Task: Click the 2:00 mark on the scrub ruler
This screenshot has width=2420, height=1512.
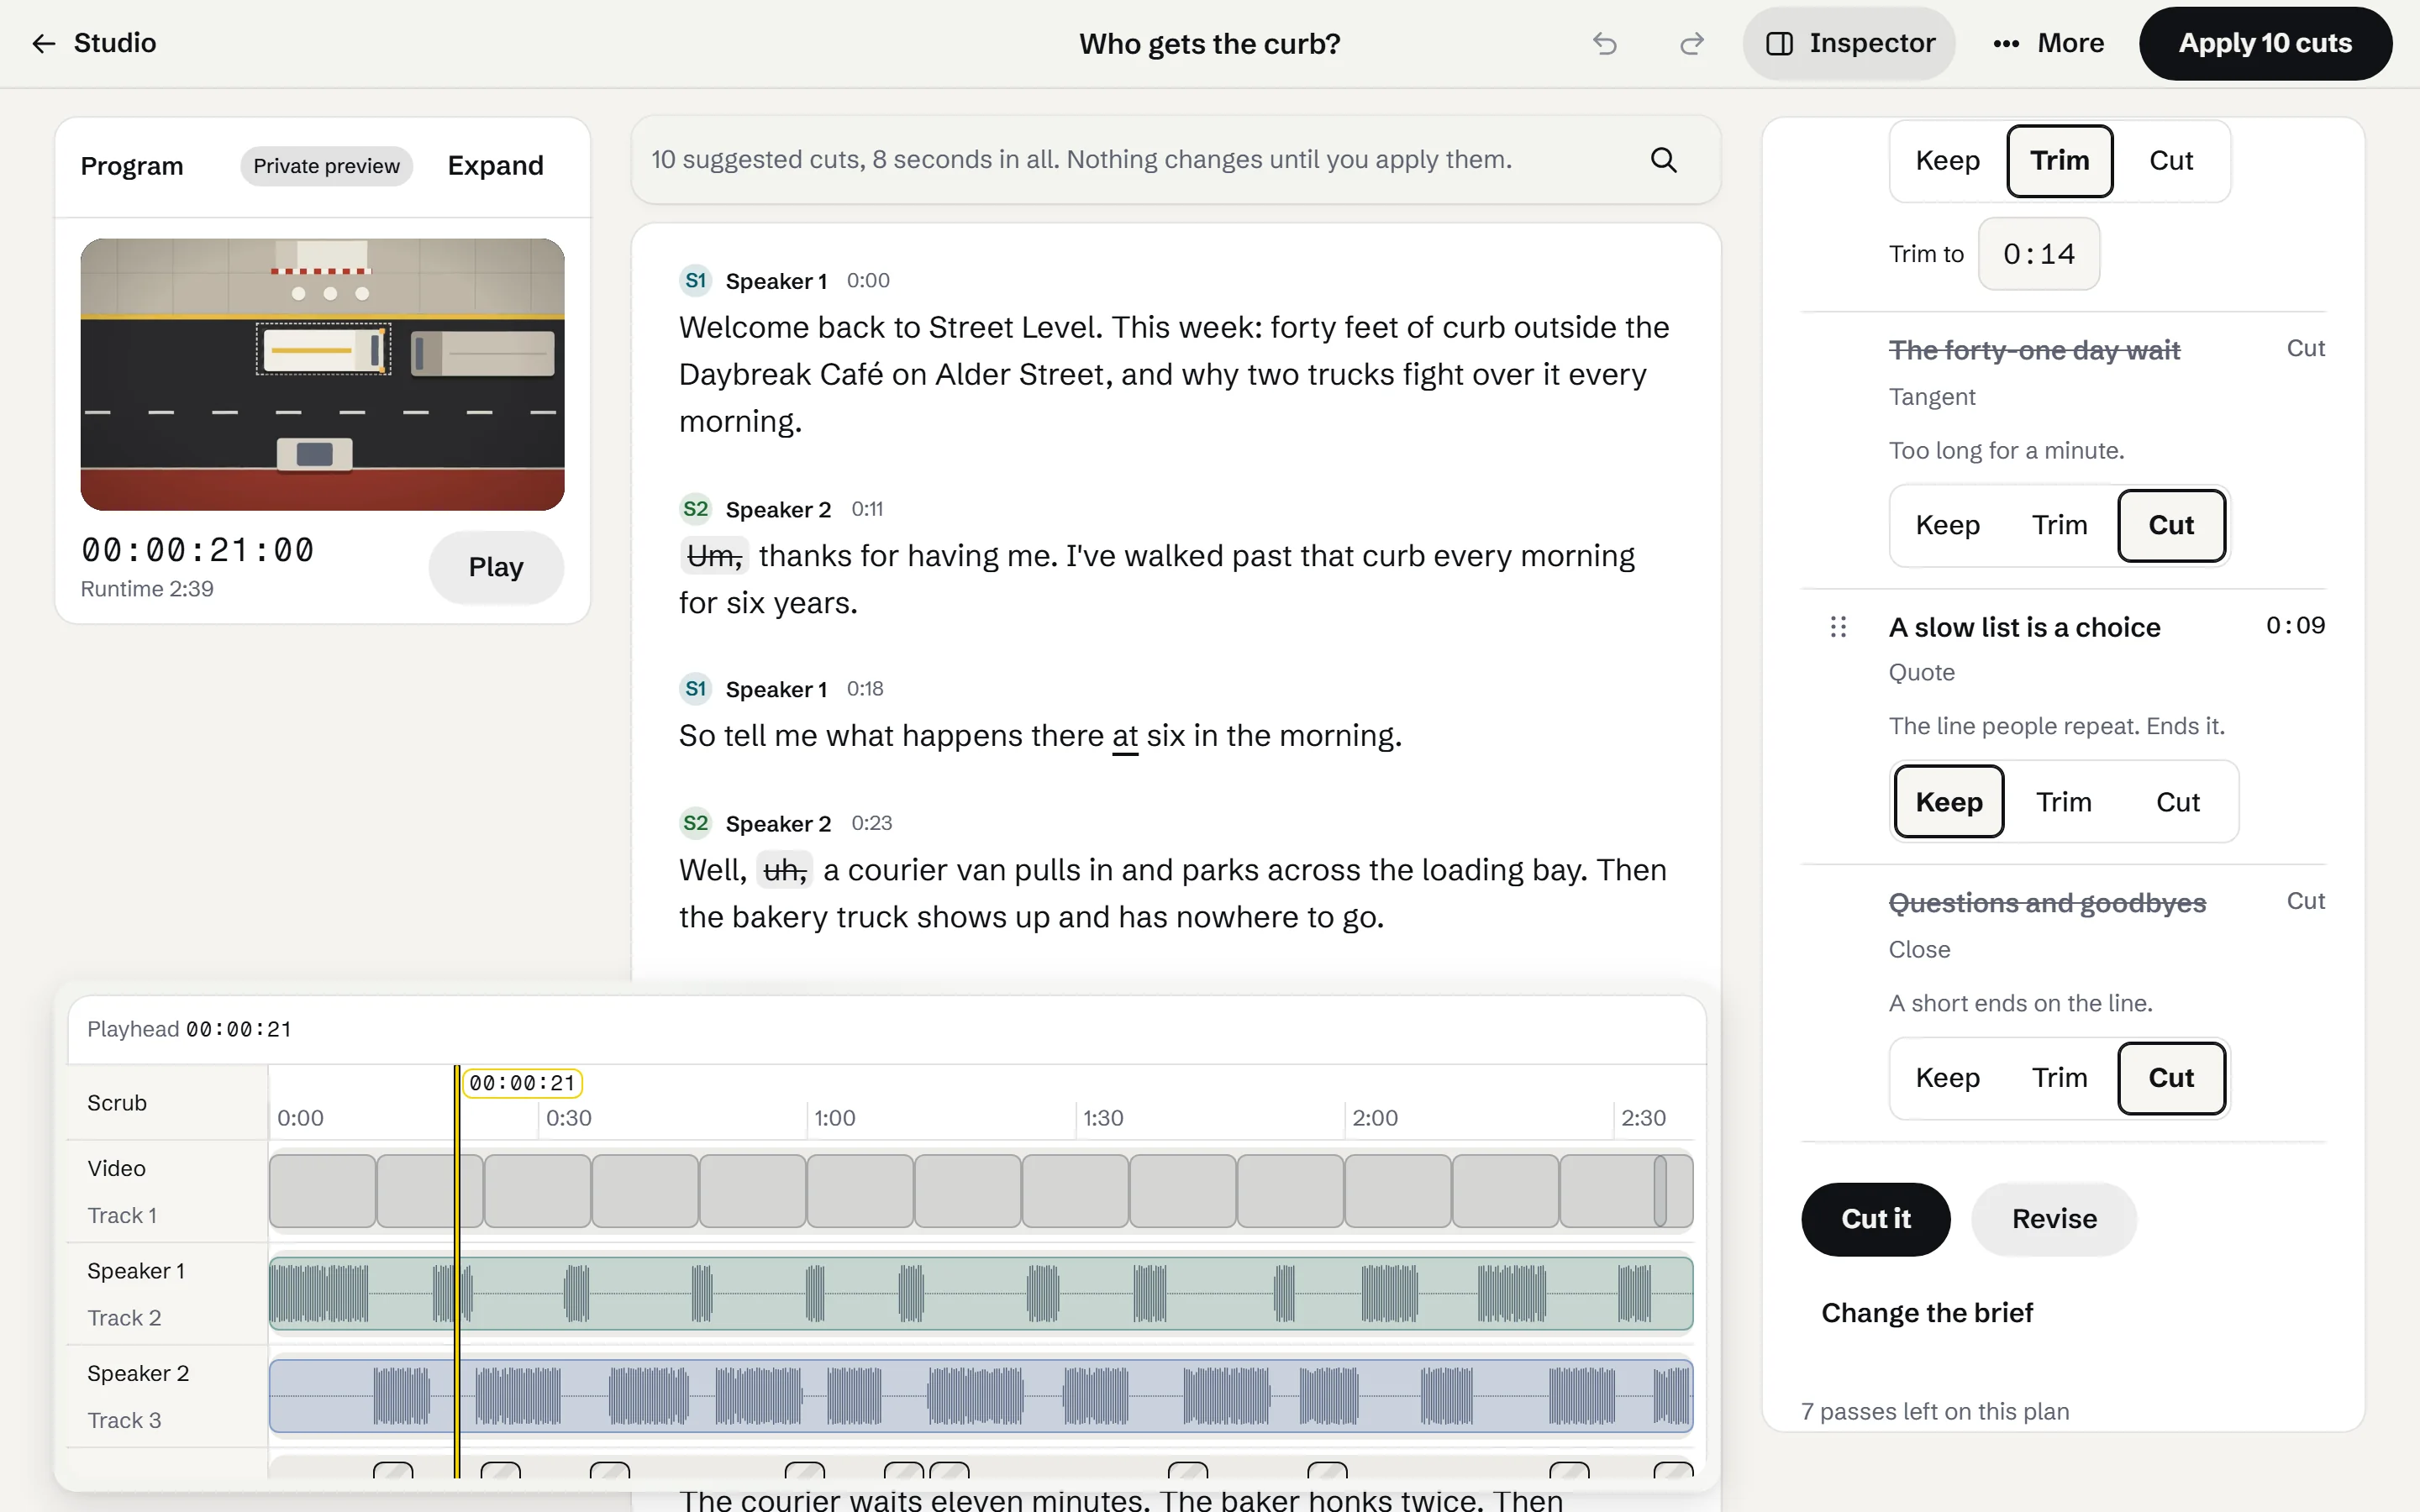Action: (x=1374, y=1118)
